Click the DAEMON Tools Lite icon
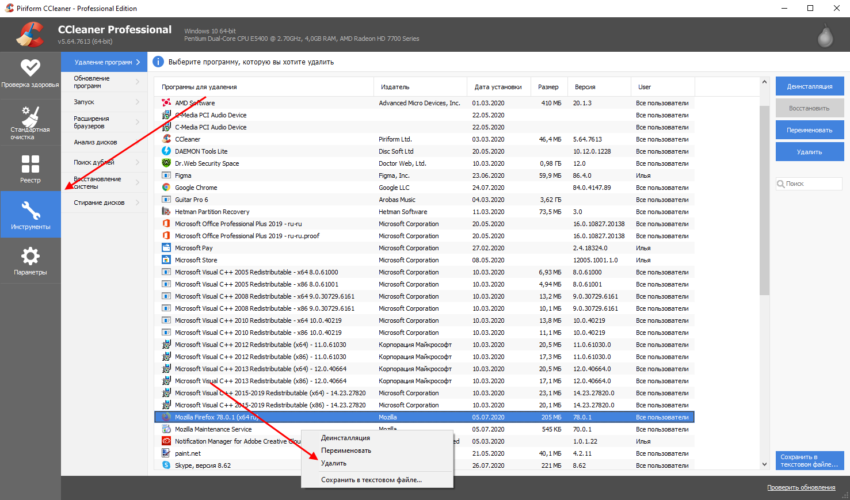 [166, 151]
